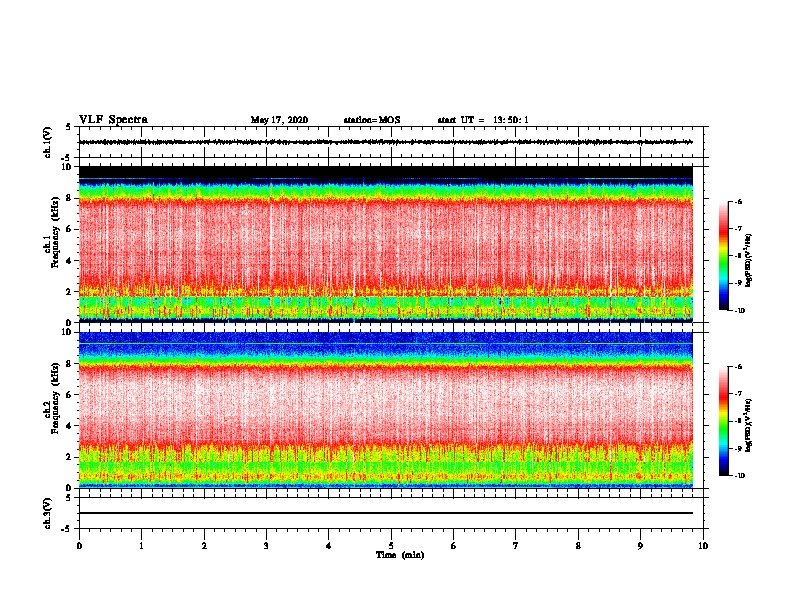Click the ch.1 voltage waveform trace
The width and height of the screenshot is (792, 612).
pyautogui.click(x=386, y=142)
